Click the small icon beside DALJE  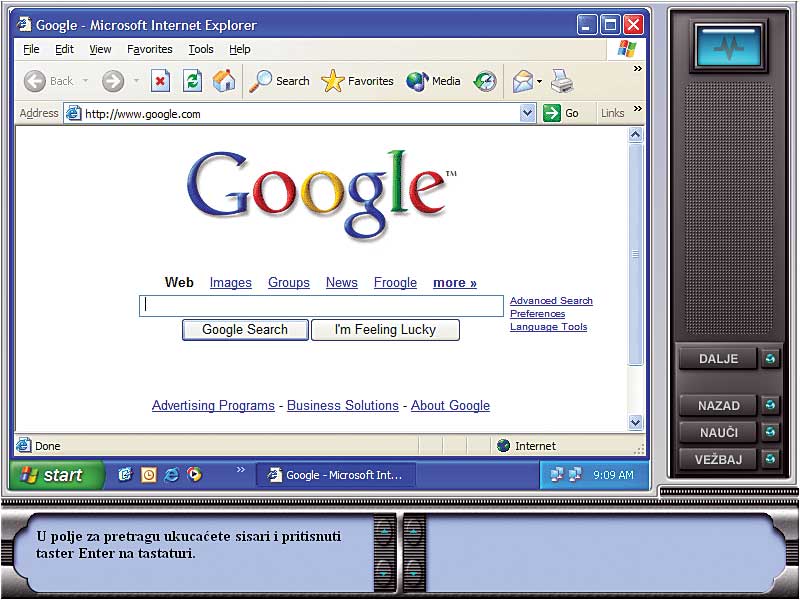point(770,359)
